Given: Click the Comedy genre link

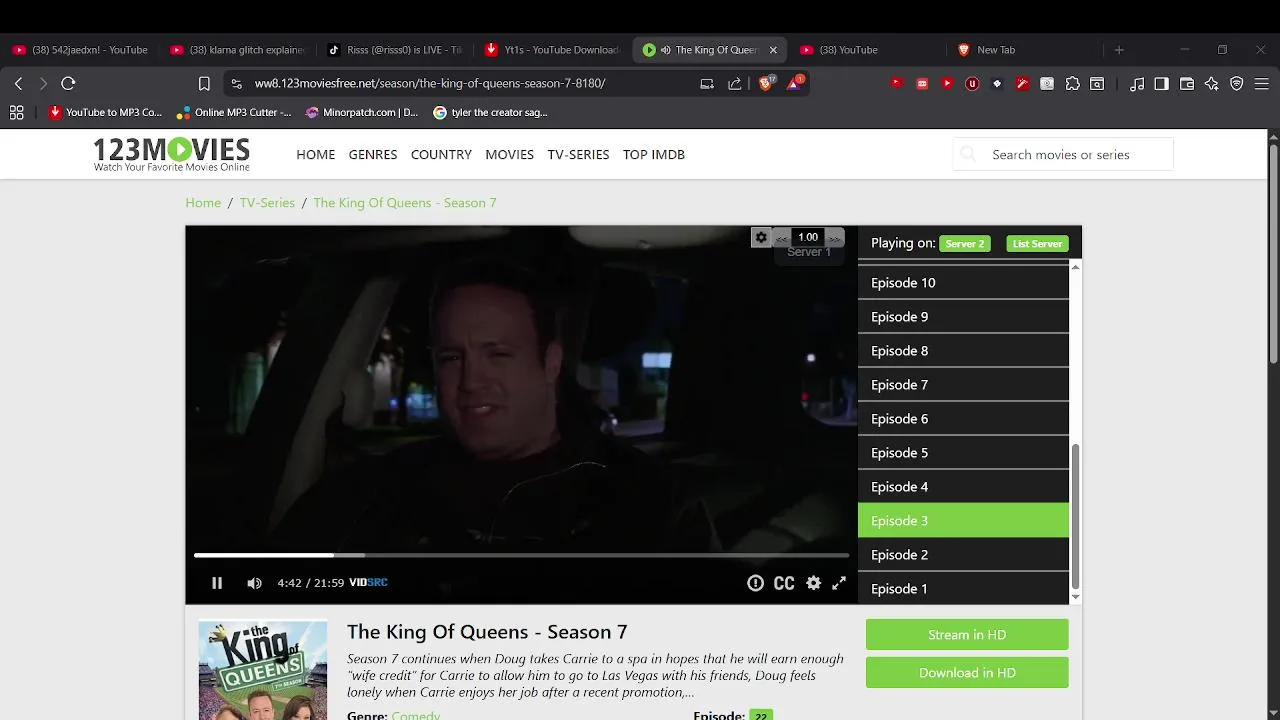Looking at the screenshot, I should click(416, 715).
